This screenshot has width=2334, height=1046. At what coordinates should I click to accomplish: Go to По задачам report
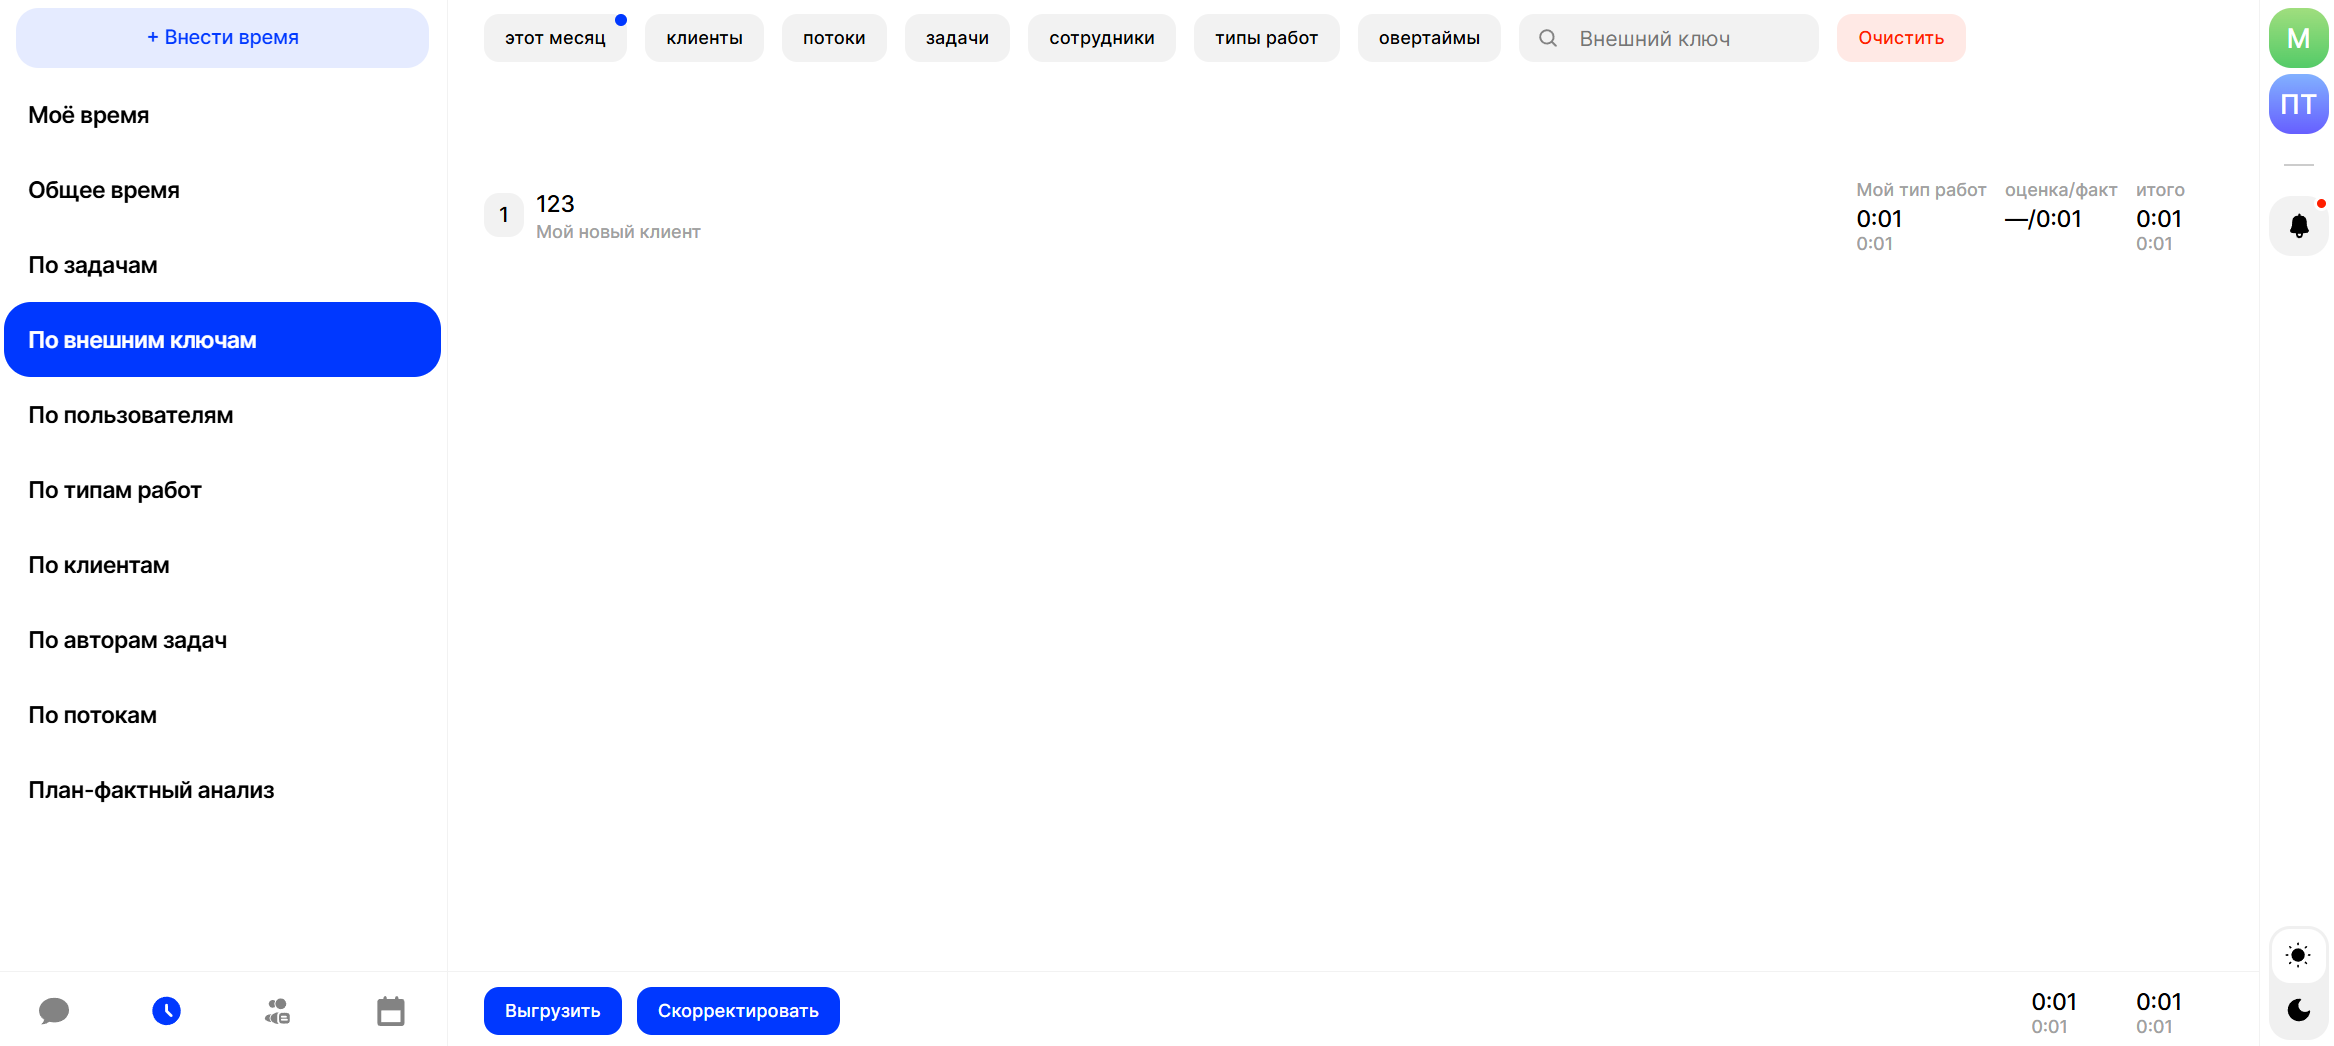pyautogui.click(x=93, y=265)
